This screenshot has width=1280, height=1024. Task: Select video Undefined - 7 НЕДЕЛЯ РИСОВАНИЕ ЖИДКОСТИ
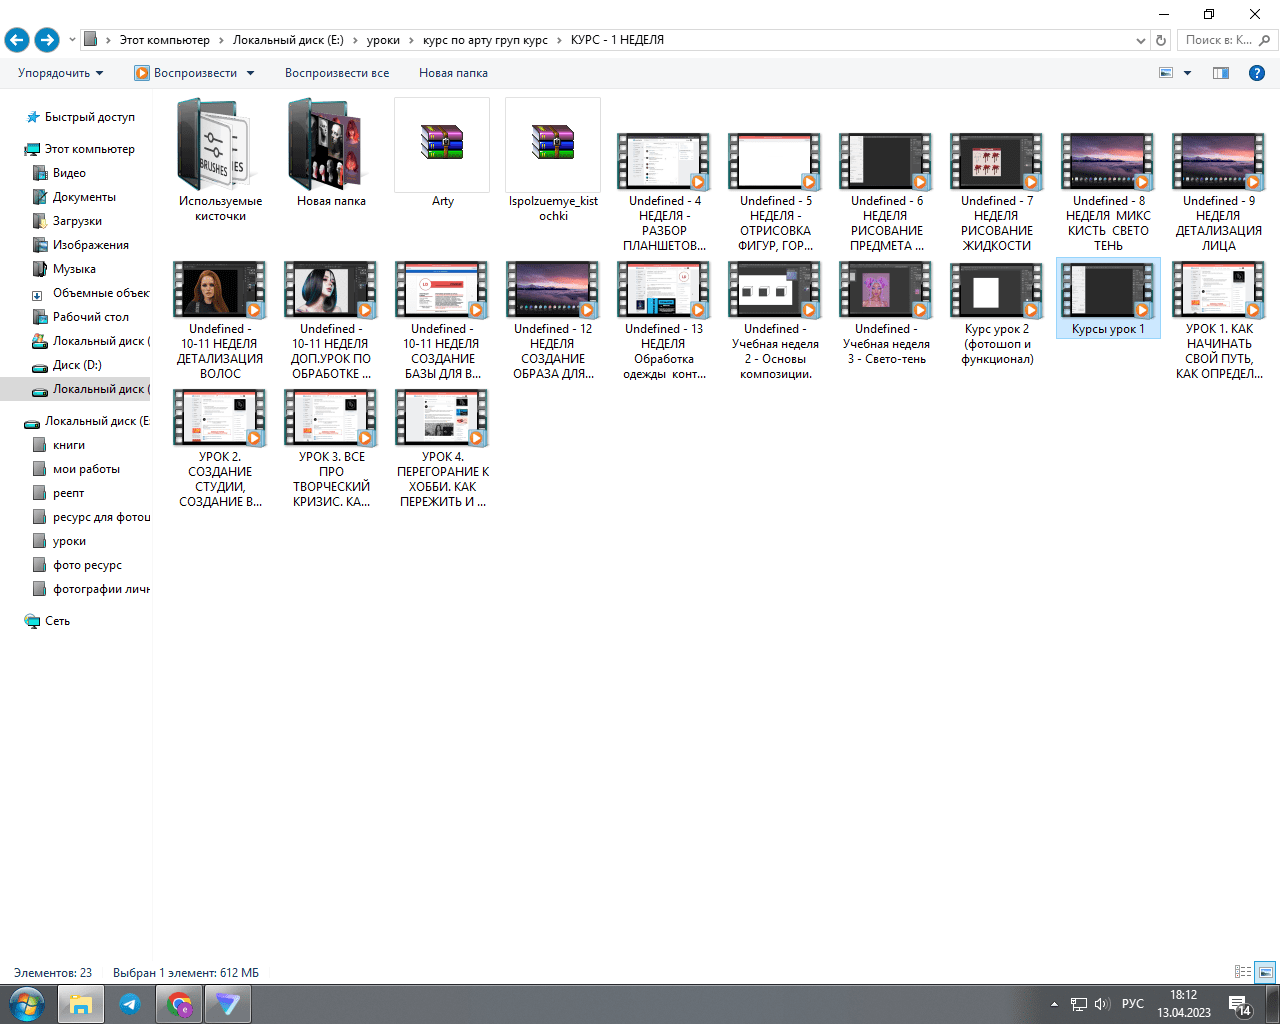[997, 192]
